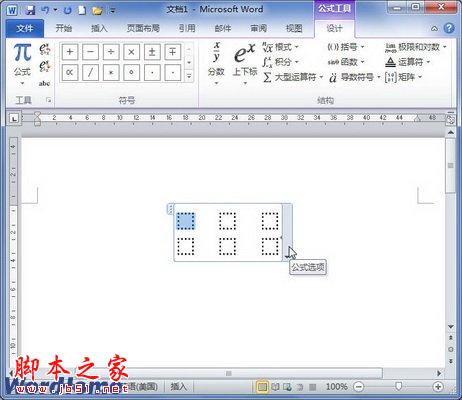Click the equation box move handle
This screenshot has height=400, width=462.
click(x=170, y=209)
